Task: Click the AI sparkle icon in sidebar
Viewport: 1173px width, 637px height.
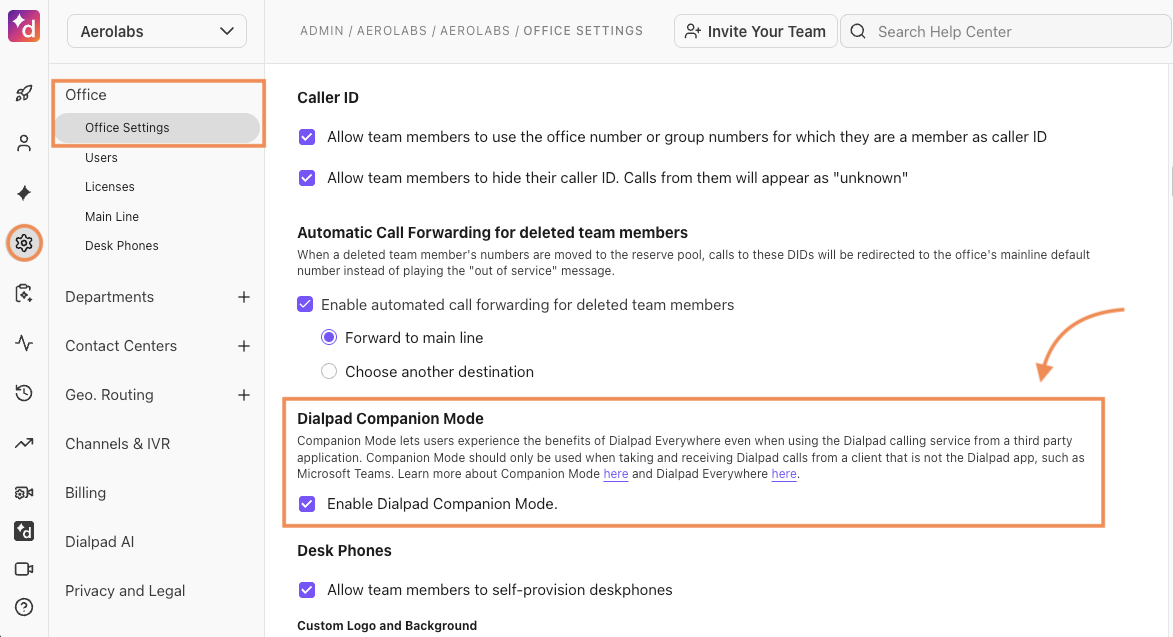Action: pos(24,193)
